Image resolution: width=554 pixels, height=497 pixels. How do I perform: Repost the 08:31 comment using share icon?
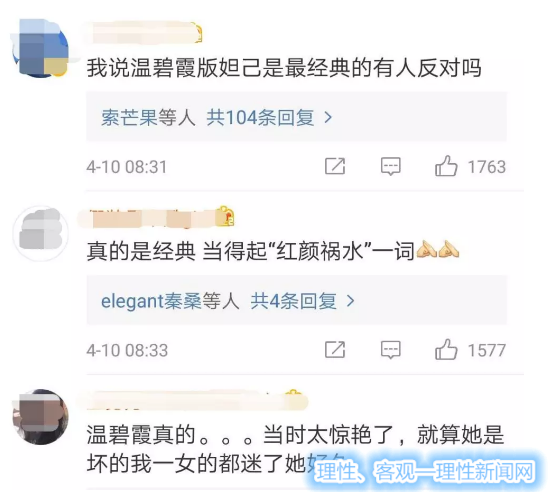335,166
